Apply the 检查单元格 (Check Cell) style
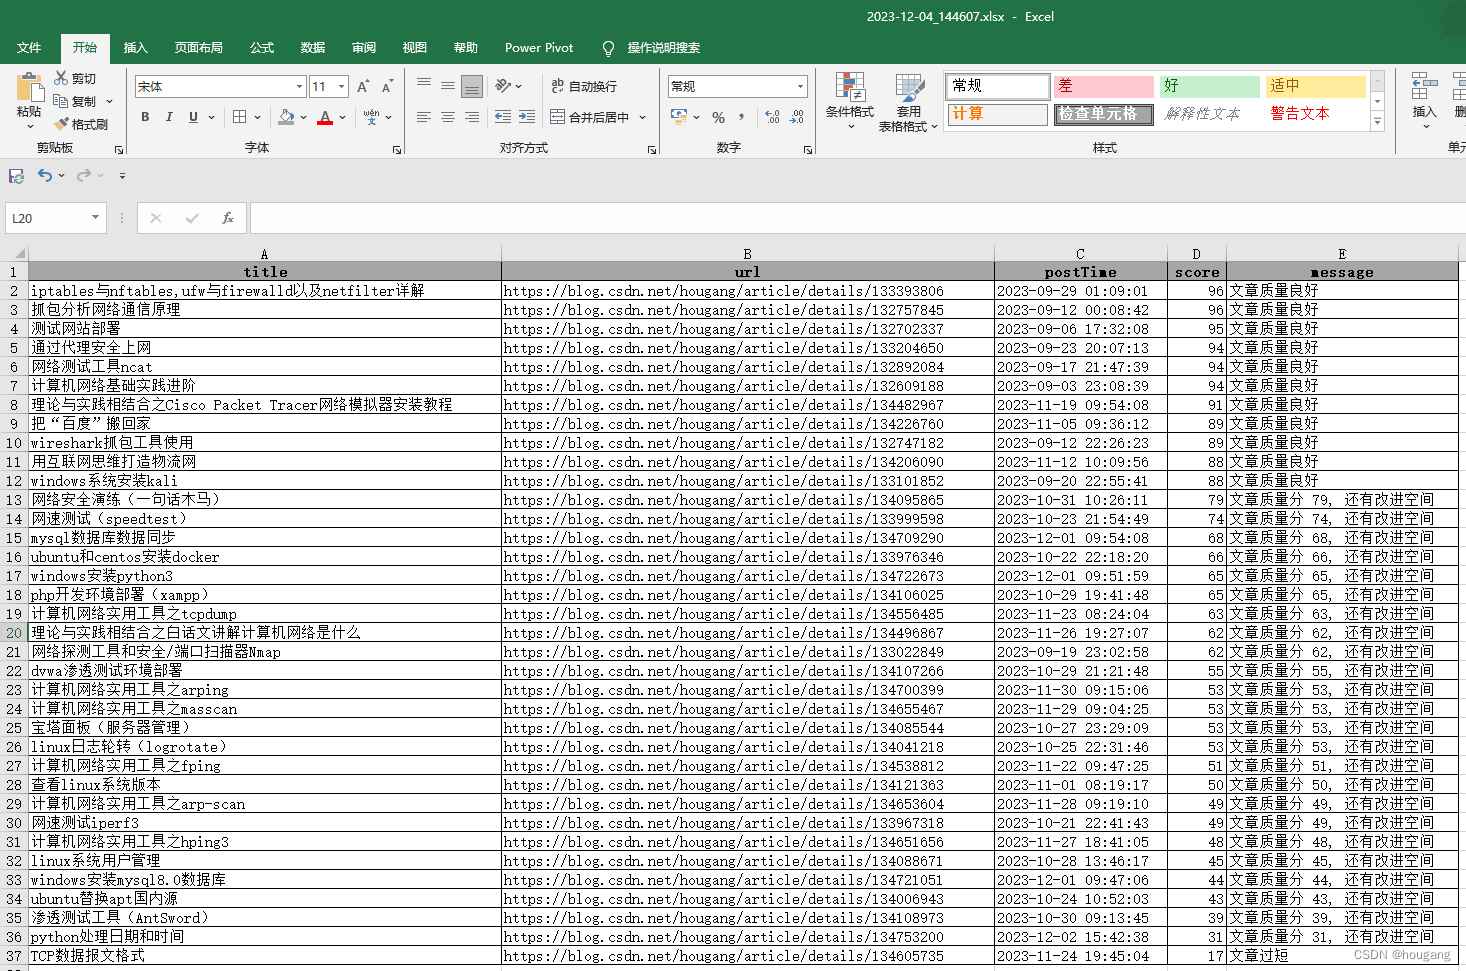 pyautogui.click(x=1104, y=114)
